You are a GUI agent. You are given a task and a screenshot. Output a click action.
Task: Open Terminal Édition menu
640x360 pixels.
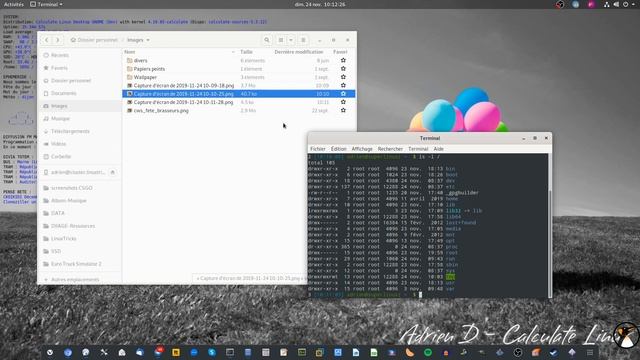tap(338, 149)
